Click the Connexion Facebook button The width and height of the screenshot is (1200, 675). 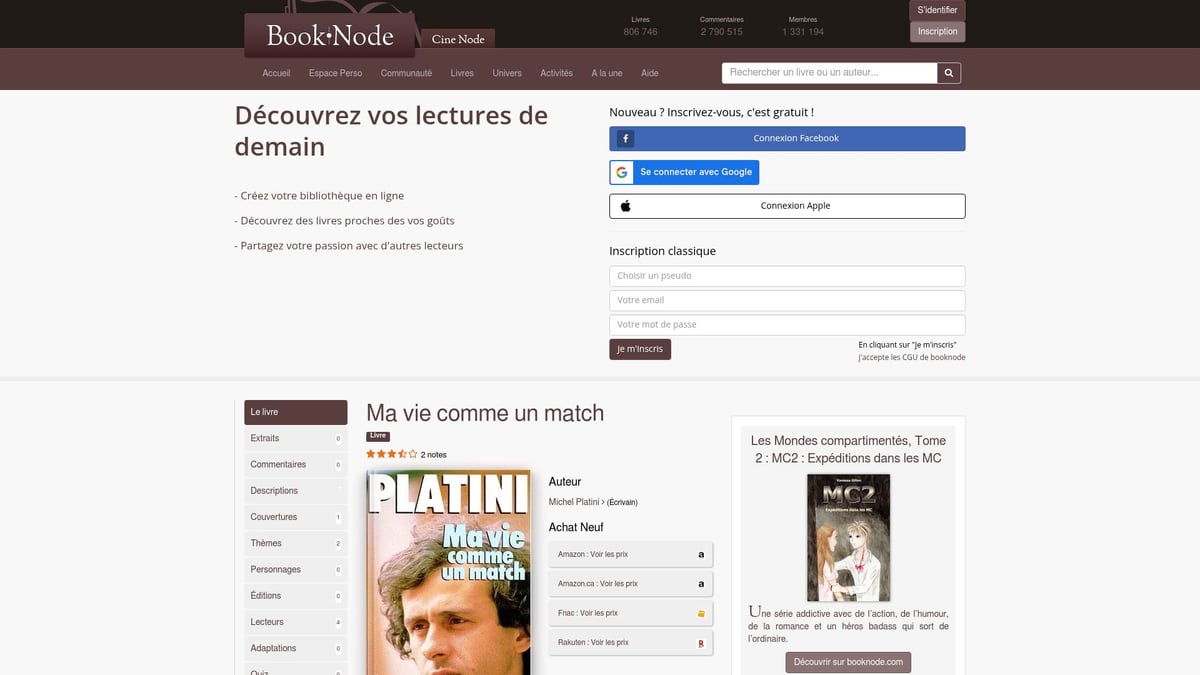click(787, 139)
